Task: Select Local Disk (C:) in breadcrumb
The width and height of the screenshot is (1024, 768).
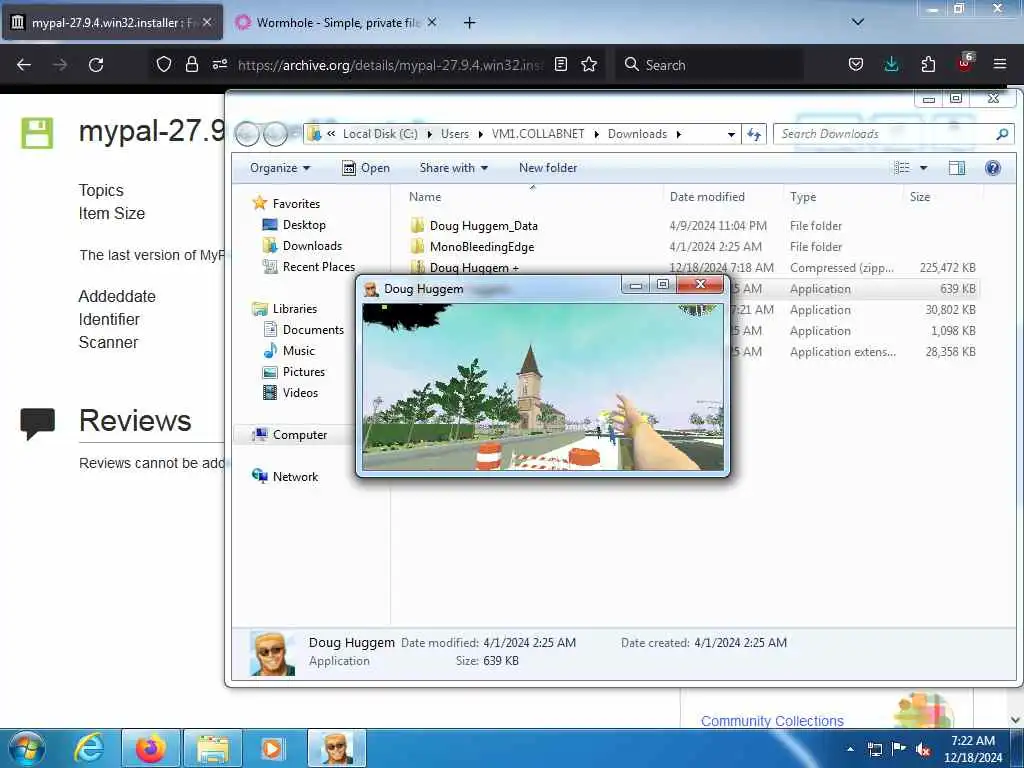Action: click(x=380, y=134)
